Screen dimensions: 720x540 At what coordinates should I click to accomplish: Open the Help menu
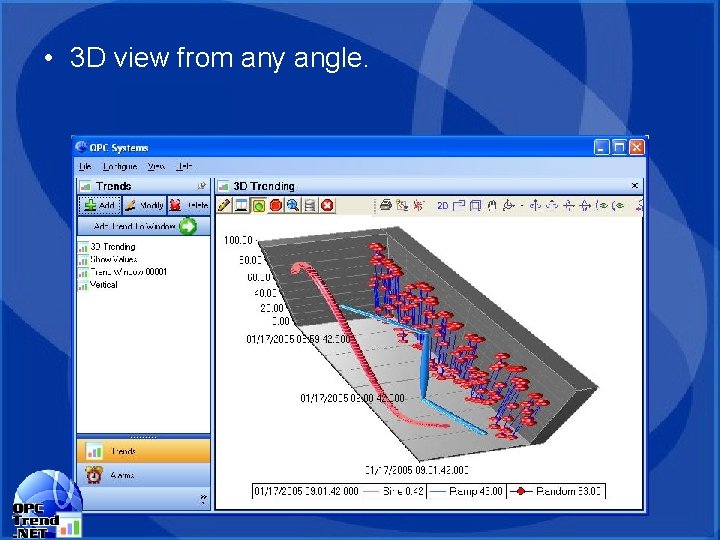184,166
